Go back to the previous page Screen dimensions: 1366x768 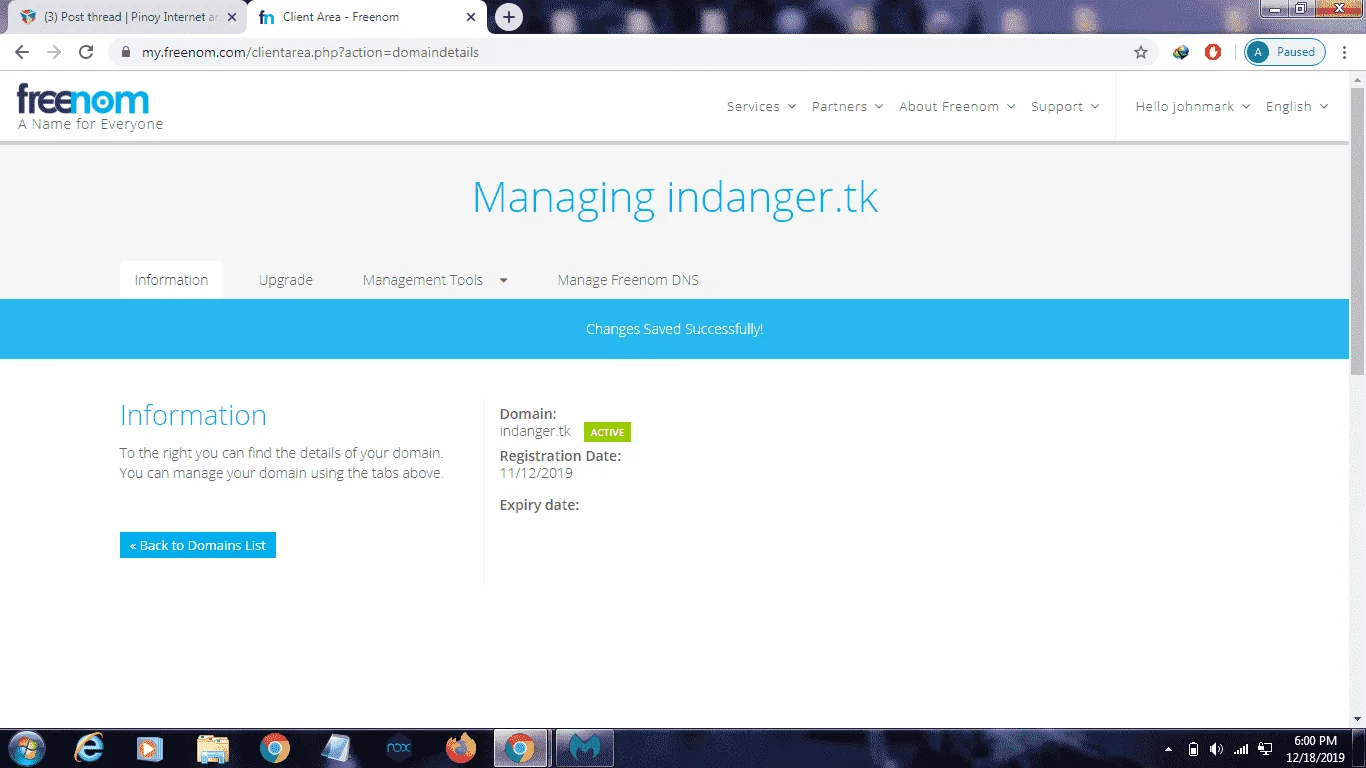pos(22,52)
